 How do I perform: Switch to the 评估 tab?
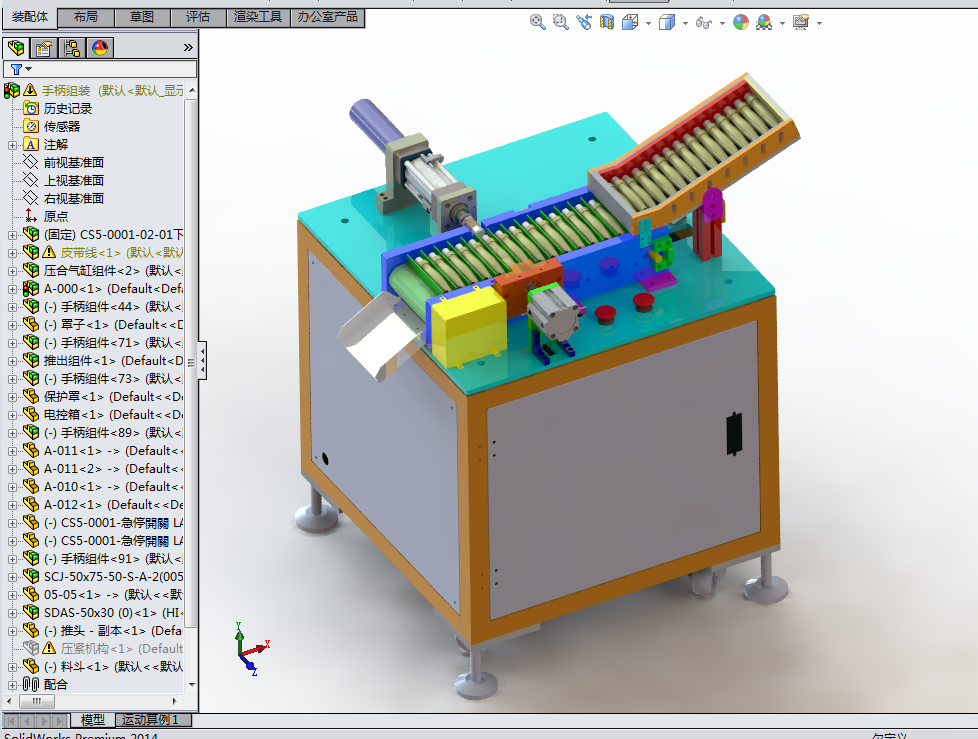[x=198, y=17]
